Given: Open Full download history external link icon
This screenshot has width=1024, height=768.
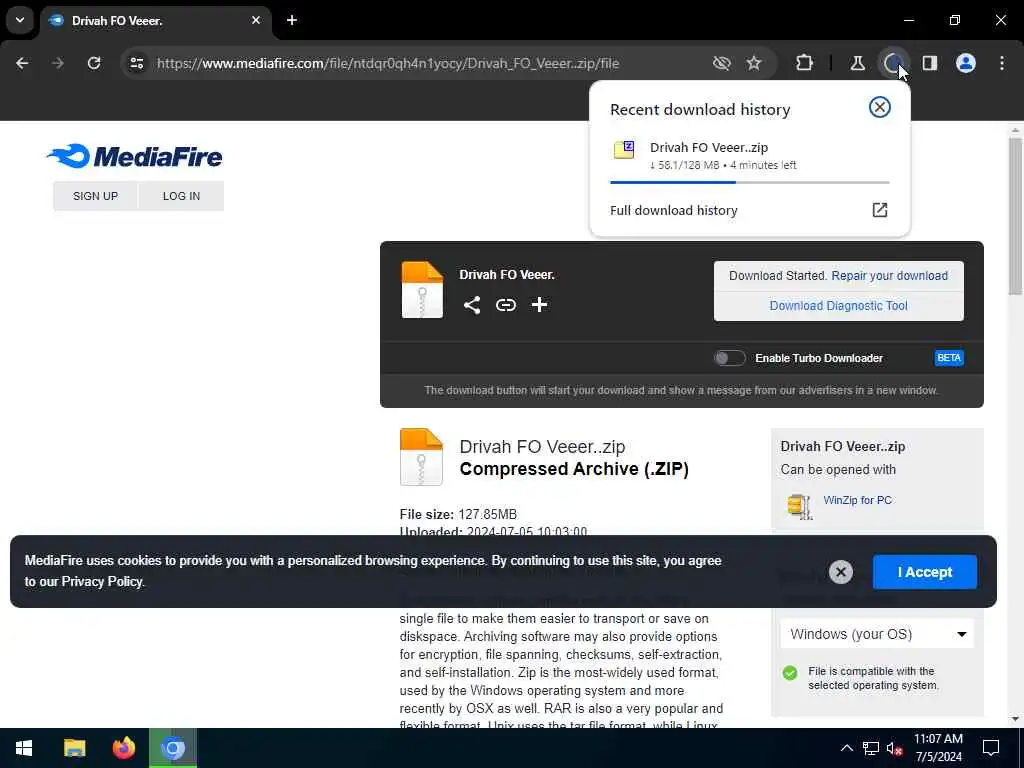Looking at the screenshot, I should pos(880,210).
